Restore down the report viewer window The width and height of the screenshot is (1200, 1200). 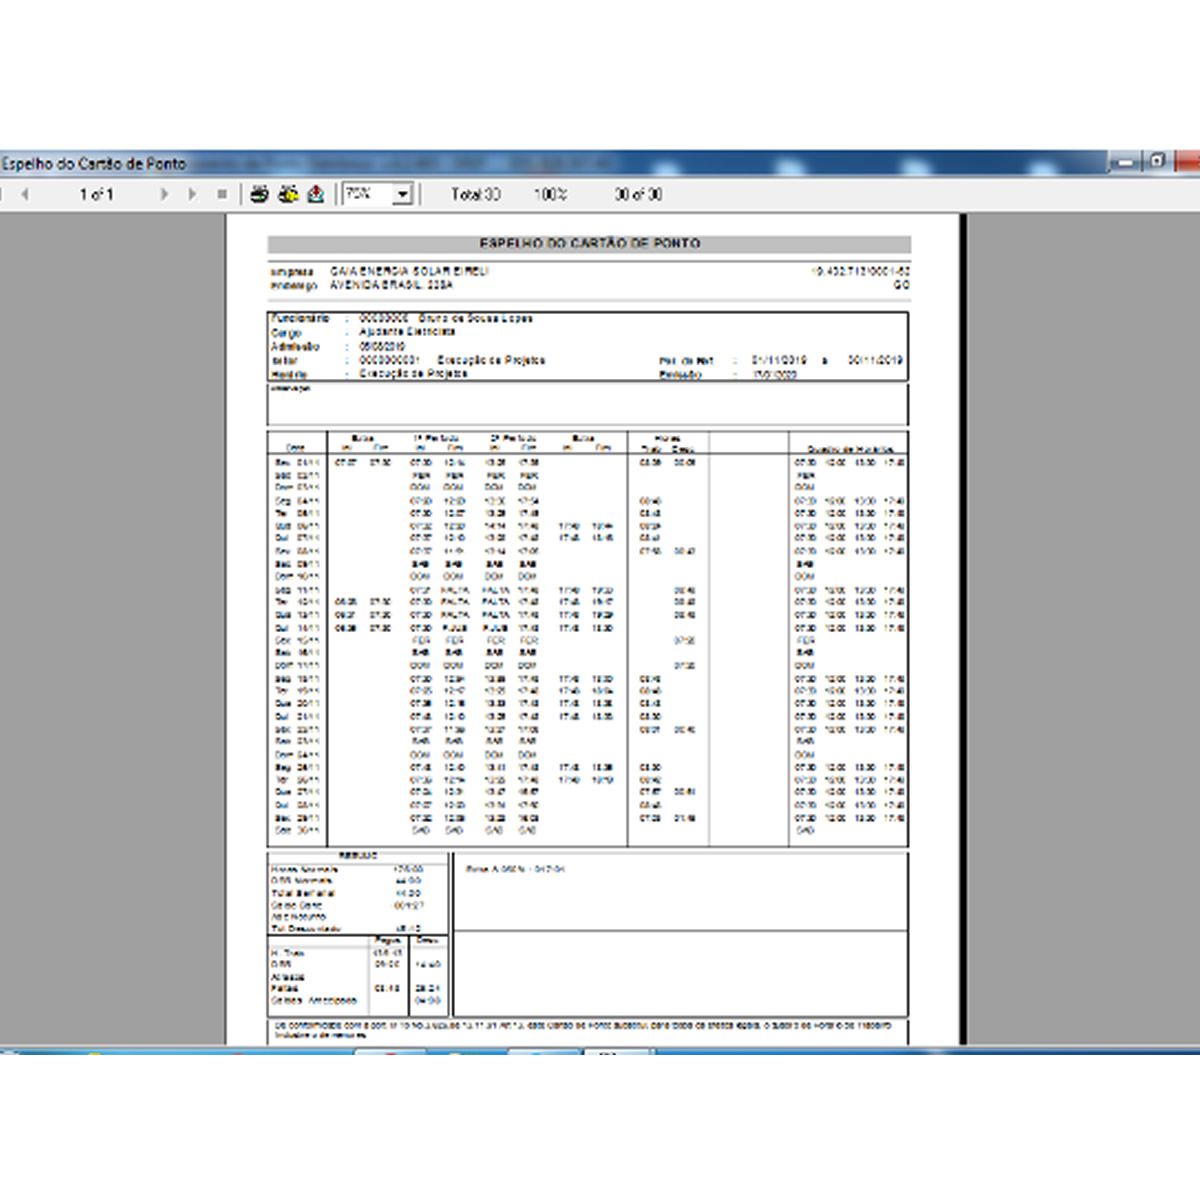click(x=1158, y=162)
